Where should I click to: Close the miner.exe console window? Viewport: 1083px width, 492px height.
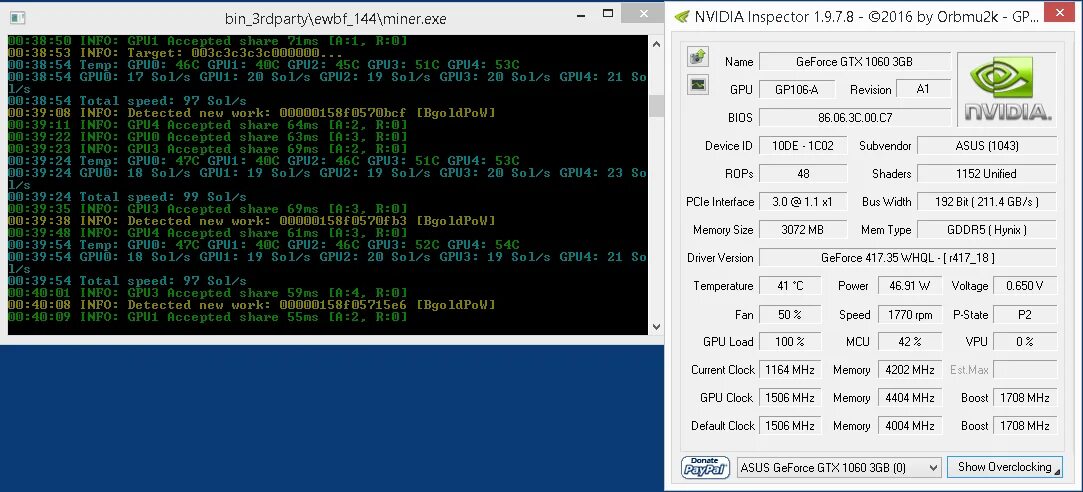[x=643, y=14]
